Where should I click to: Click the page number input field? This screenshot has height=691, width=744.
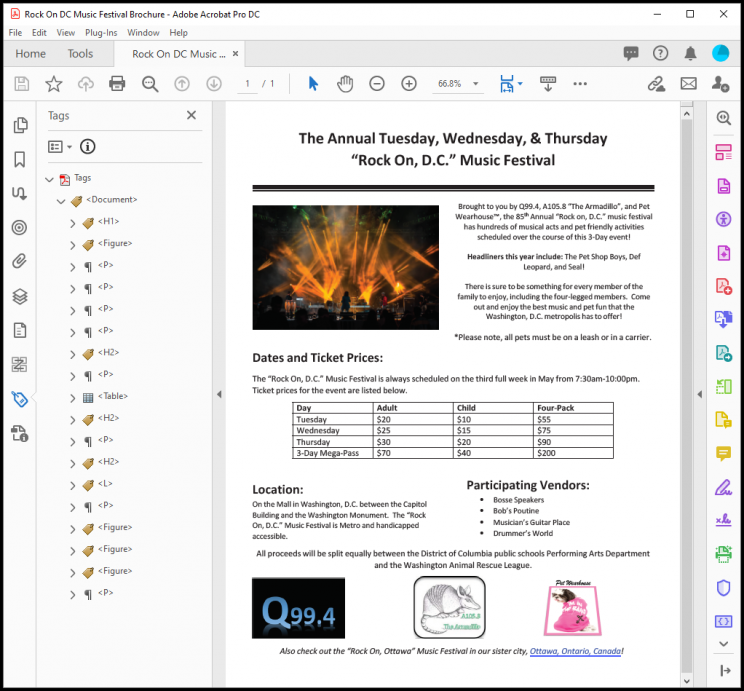coord(247,84)
